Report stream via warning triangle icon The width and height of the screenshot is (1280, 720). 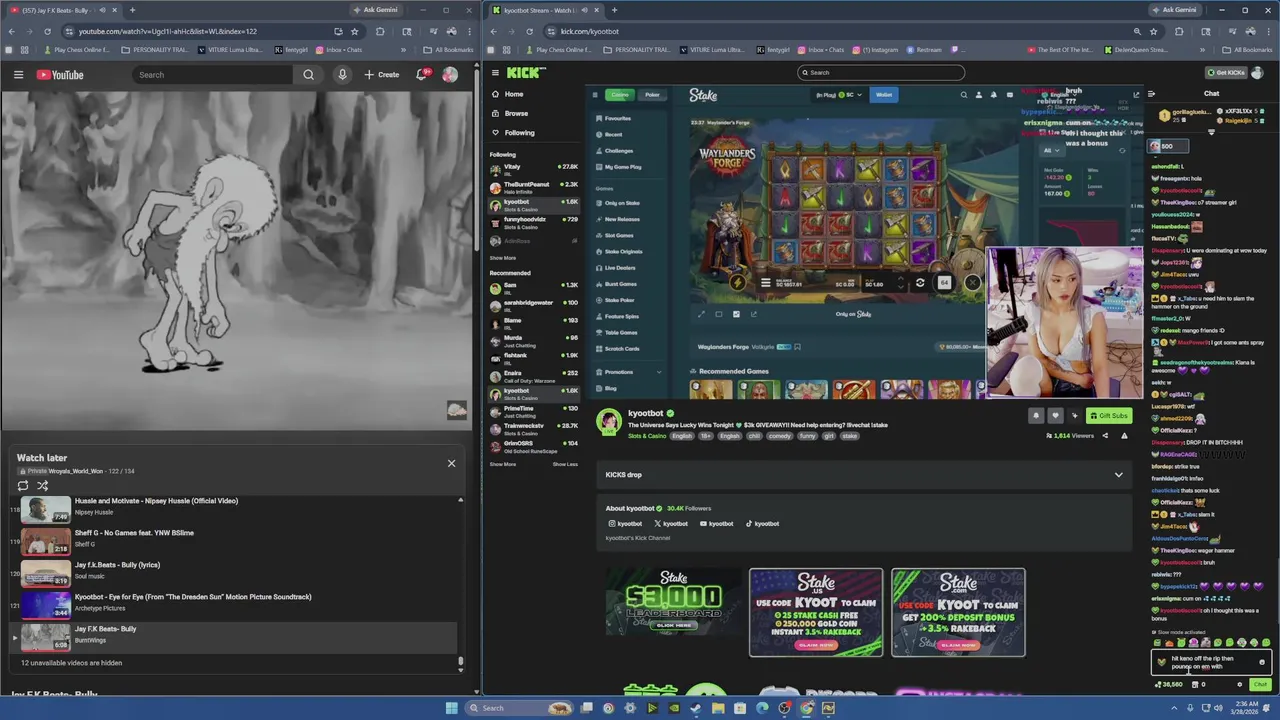(x=1124, y=436)
